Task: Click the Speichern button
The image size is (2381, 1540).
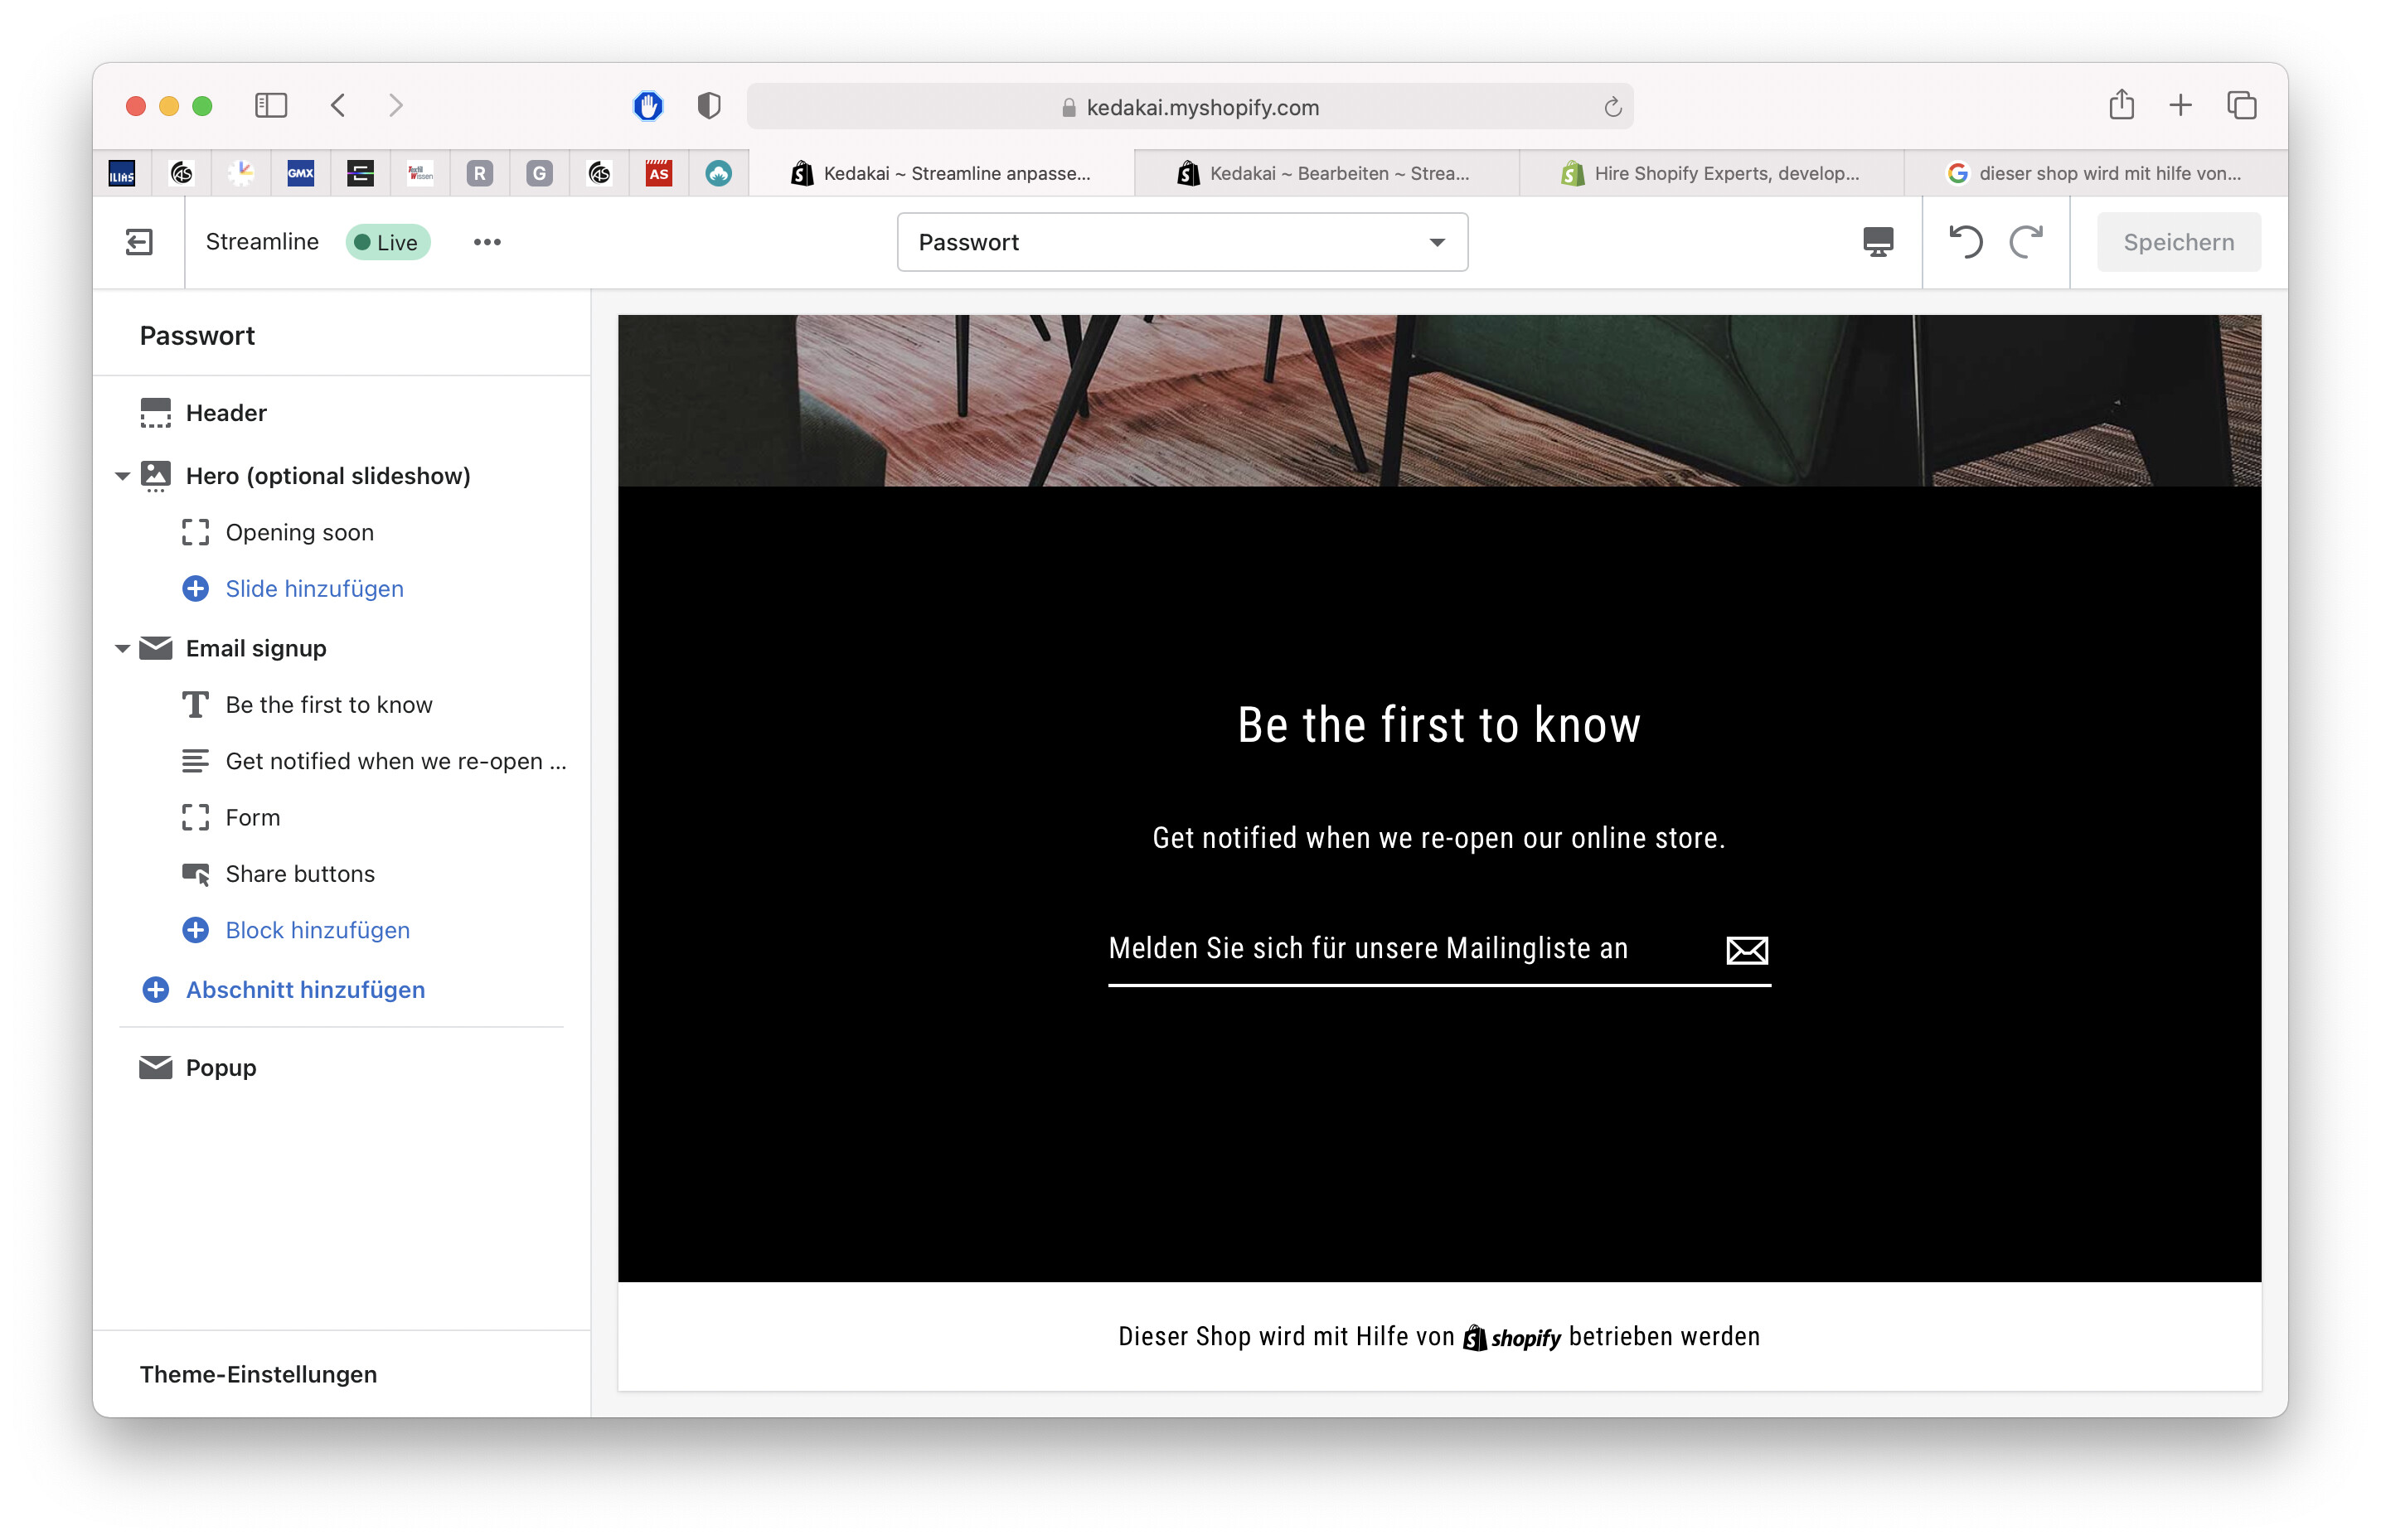Action: click(x=2177, y=242)
